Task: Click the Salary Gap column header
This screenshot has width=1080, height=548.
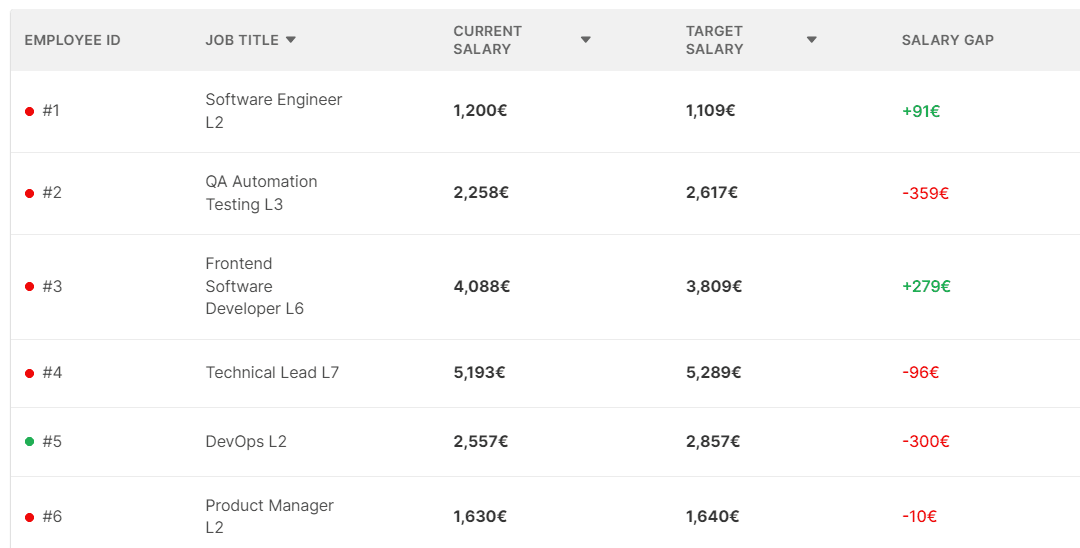Action: point(947,40)
